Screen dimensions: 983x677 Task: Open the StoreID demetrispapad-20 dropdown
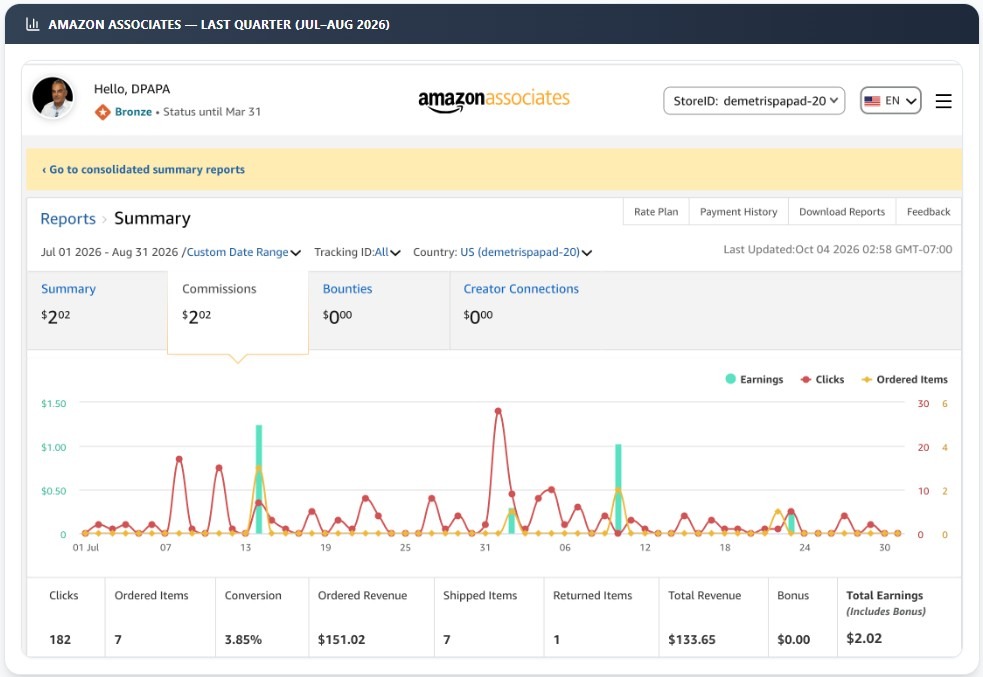click(x=754, y=101)
